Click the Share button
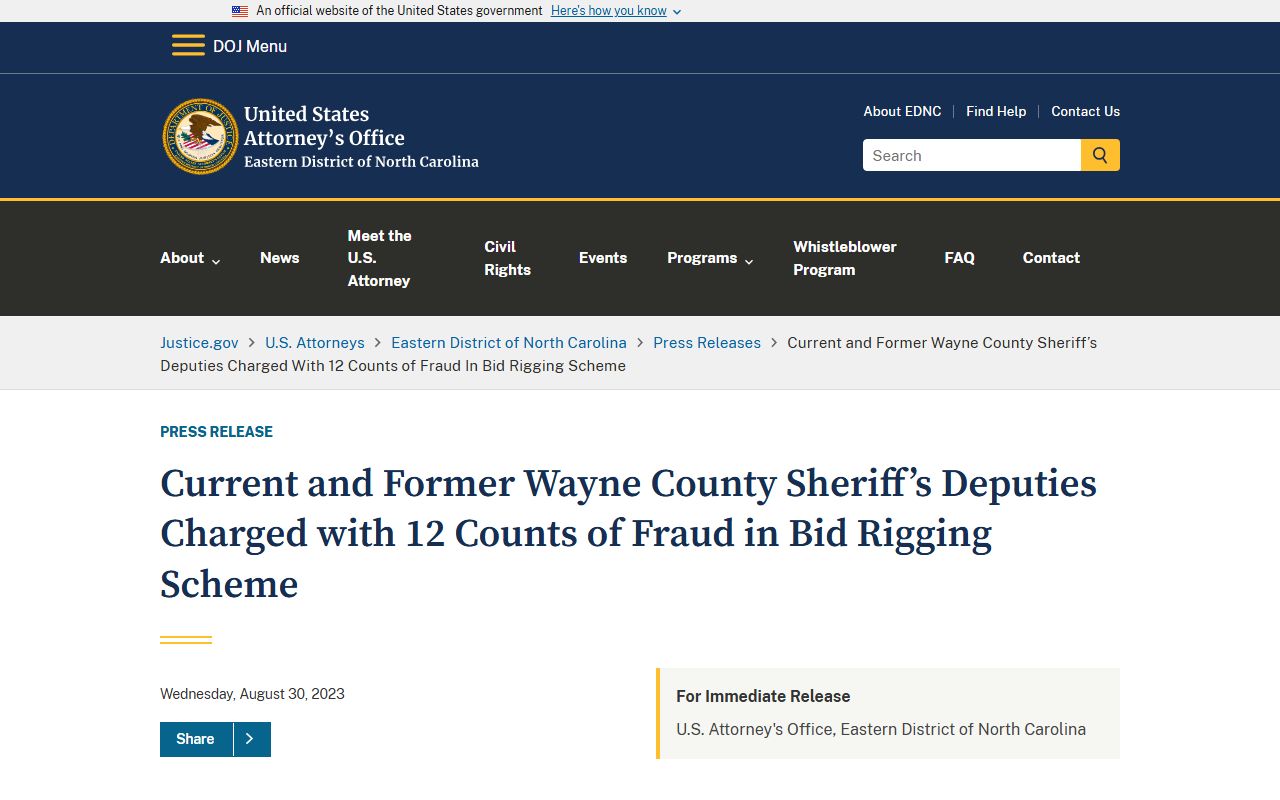Viewport: 1280px width, 800px height. 215,739
